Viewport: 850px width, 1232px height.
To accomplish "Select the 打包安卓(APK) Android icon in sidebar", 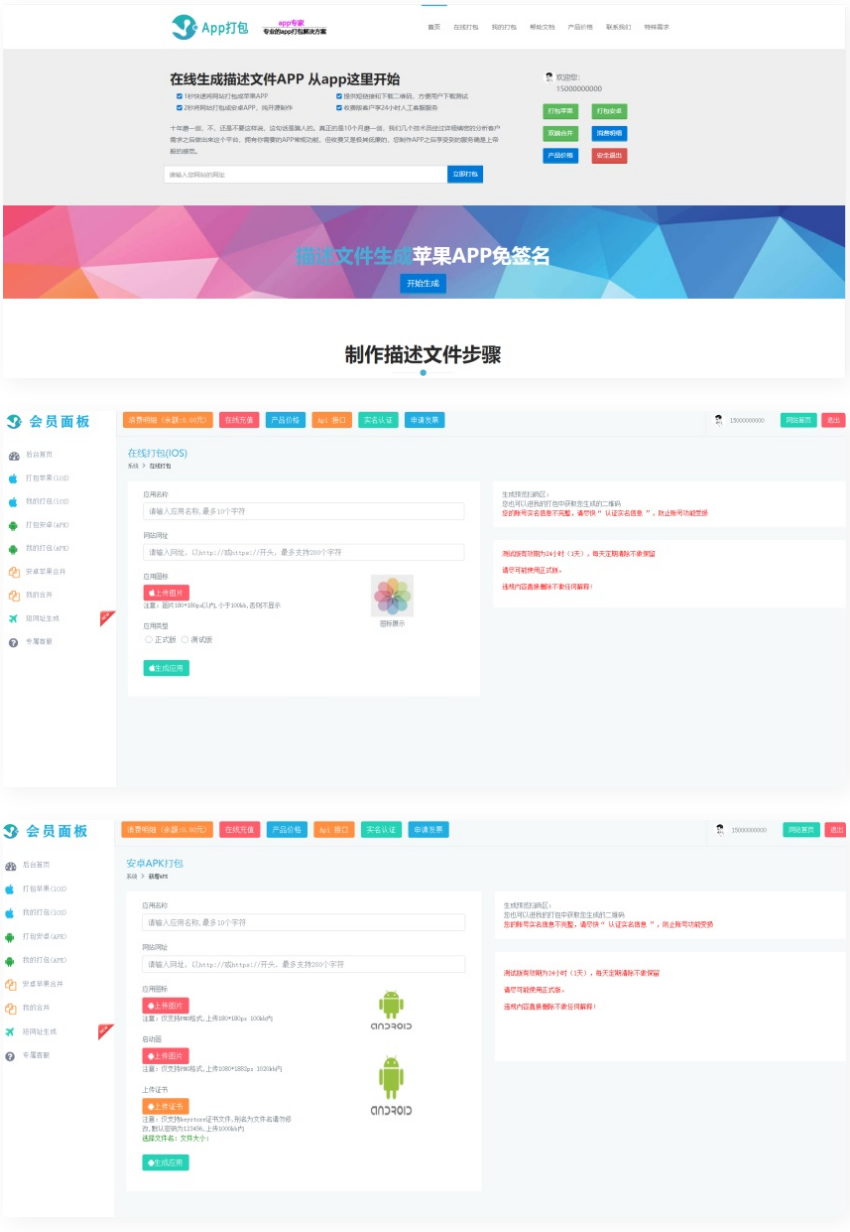I will (x=14, y=525).
